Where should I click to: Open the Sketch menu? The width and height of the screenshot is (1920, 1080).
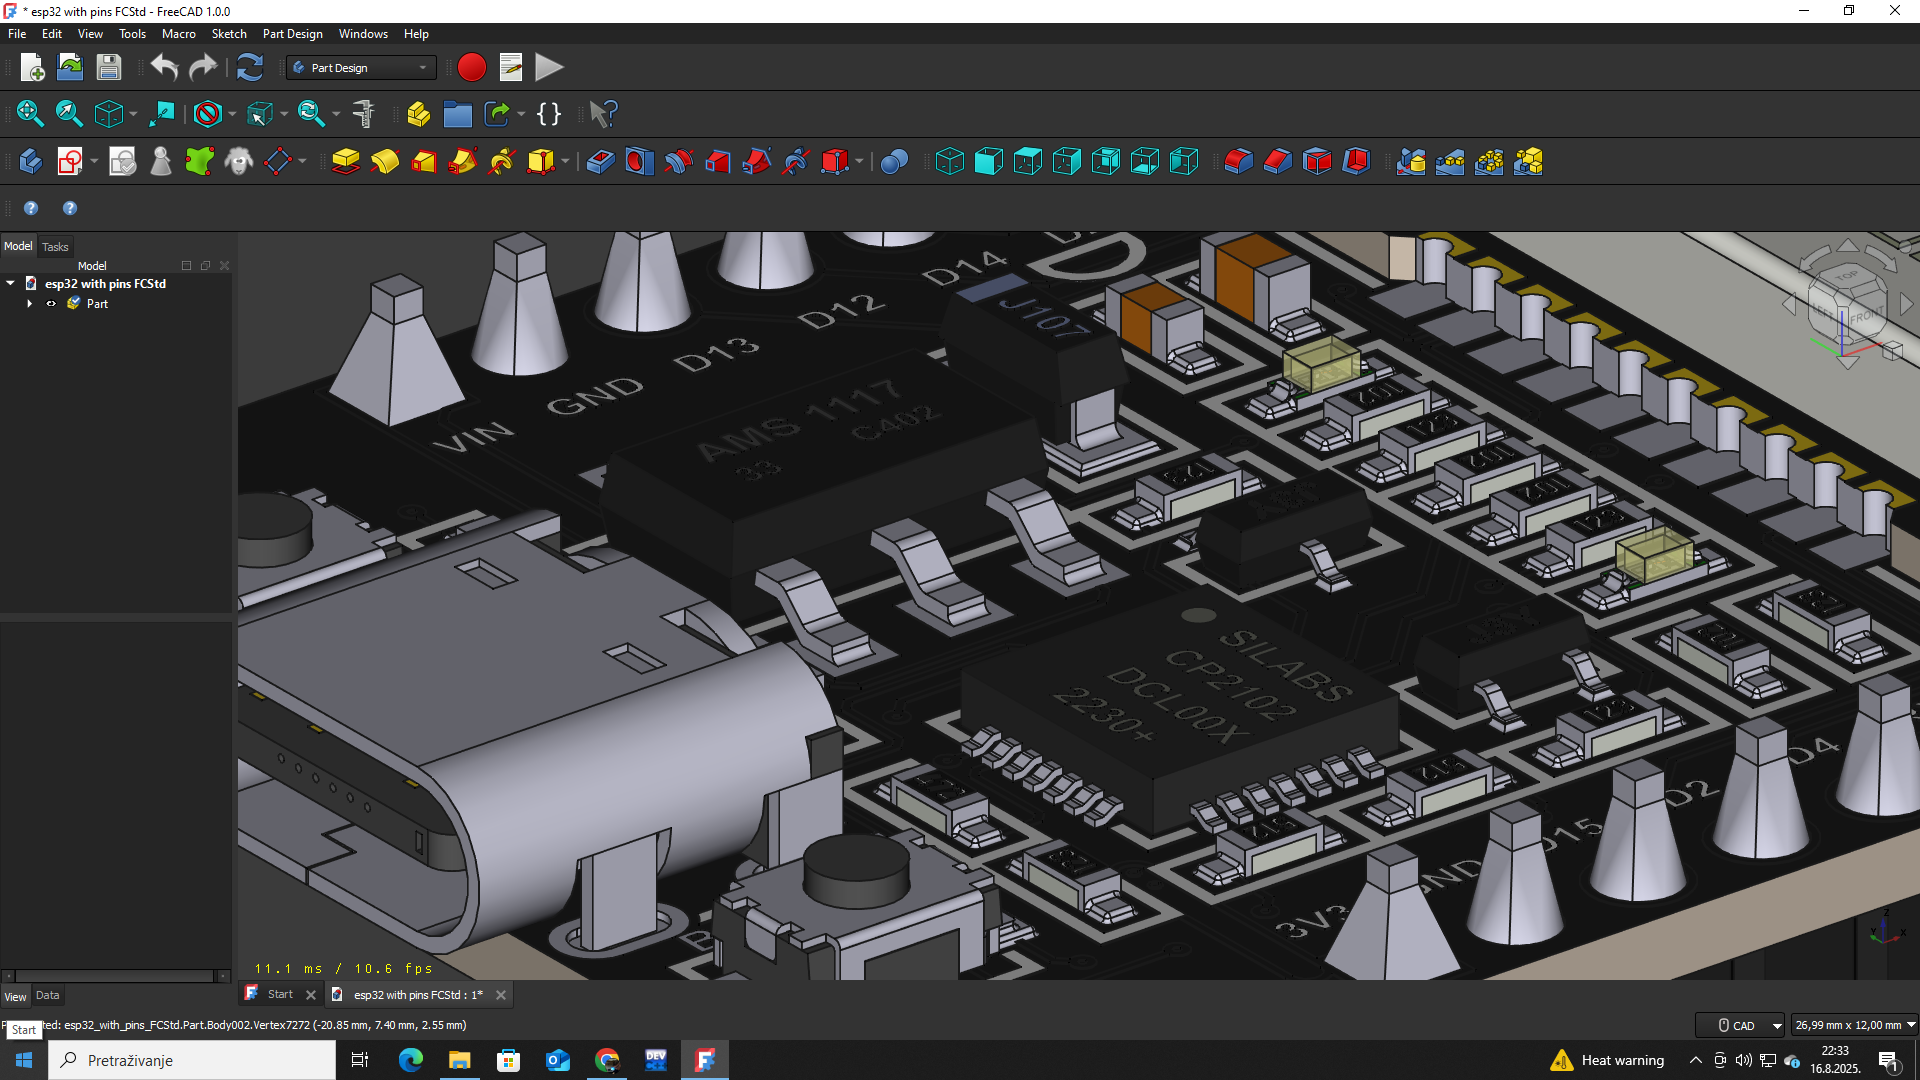(228, 33)
